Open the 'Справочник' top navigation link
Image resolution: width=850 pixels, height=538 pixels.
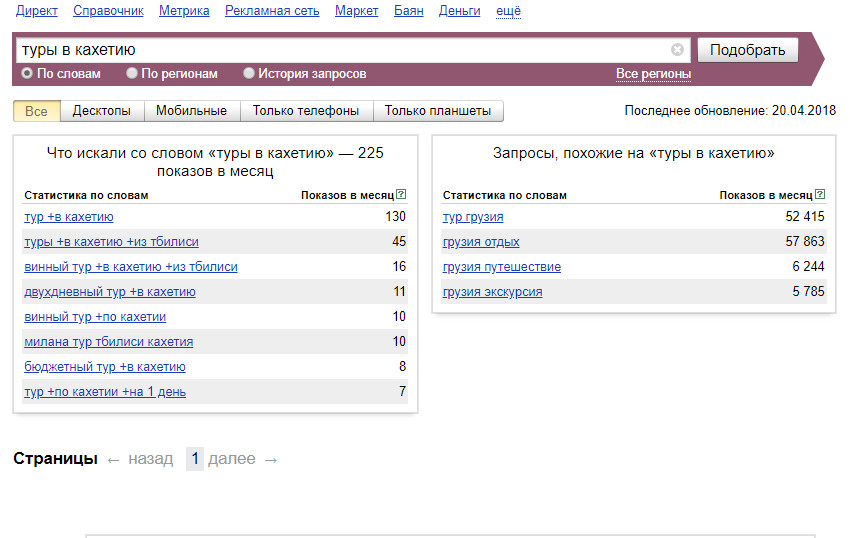pyautogui.click(x=108, y=10)
